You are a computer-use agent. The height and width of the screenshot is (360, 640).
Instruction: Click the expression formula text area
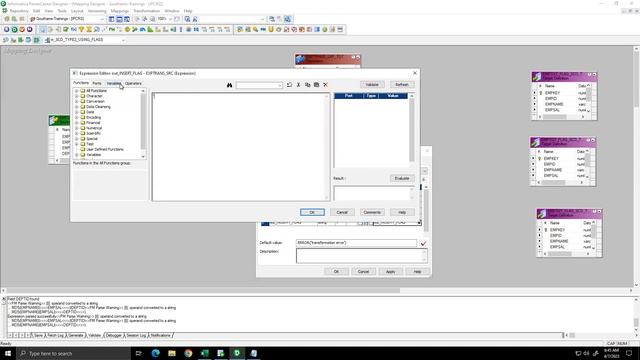[x=240, y=147]
